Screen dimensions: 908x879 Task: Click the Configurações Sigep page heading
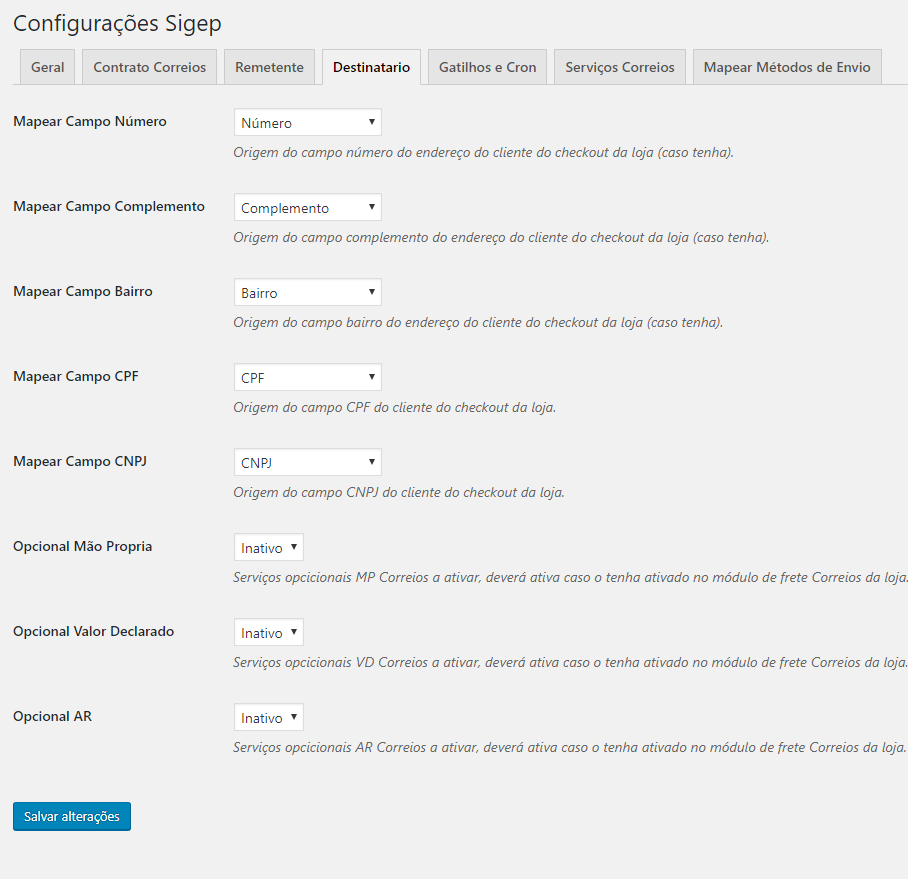point(117,23)
